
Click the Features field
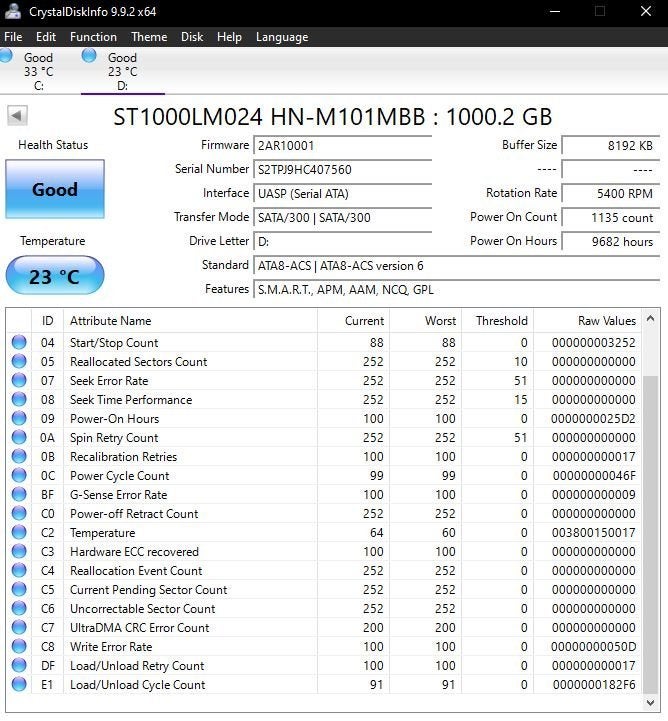pos(457,290)
